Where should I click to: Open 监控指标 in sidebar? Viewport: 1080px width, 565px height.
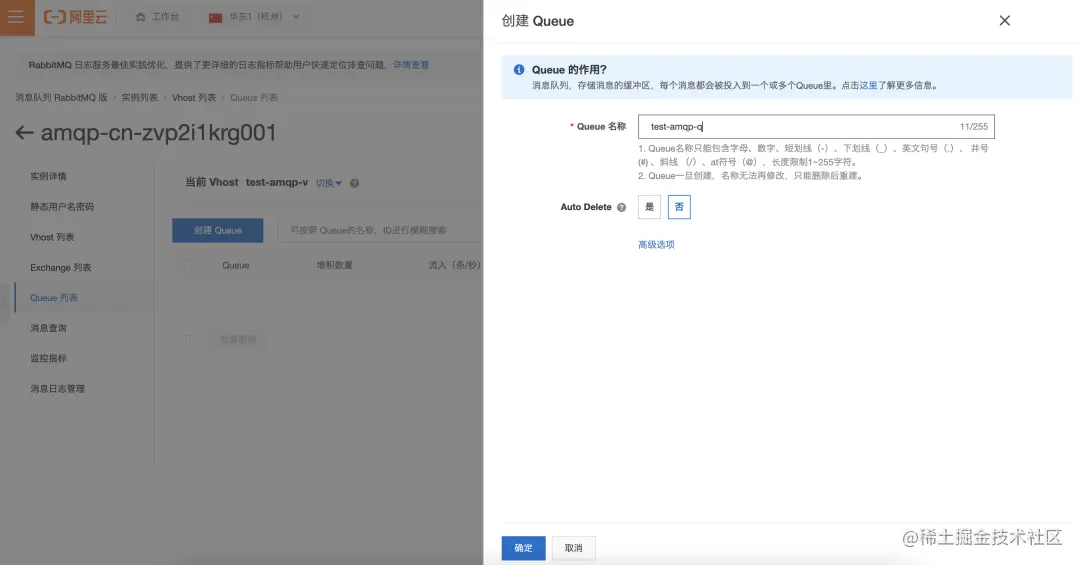click(48, 358)
